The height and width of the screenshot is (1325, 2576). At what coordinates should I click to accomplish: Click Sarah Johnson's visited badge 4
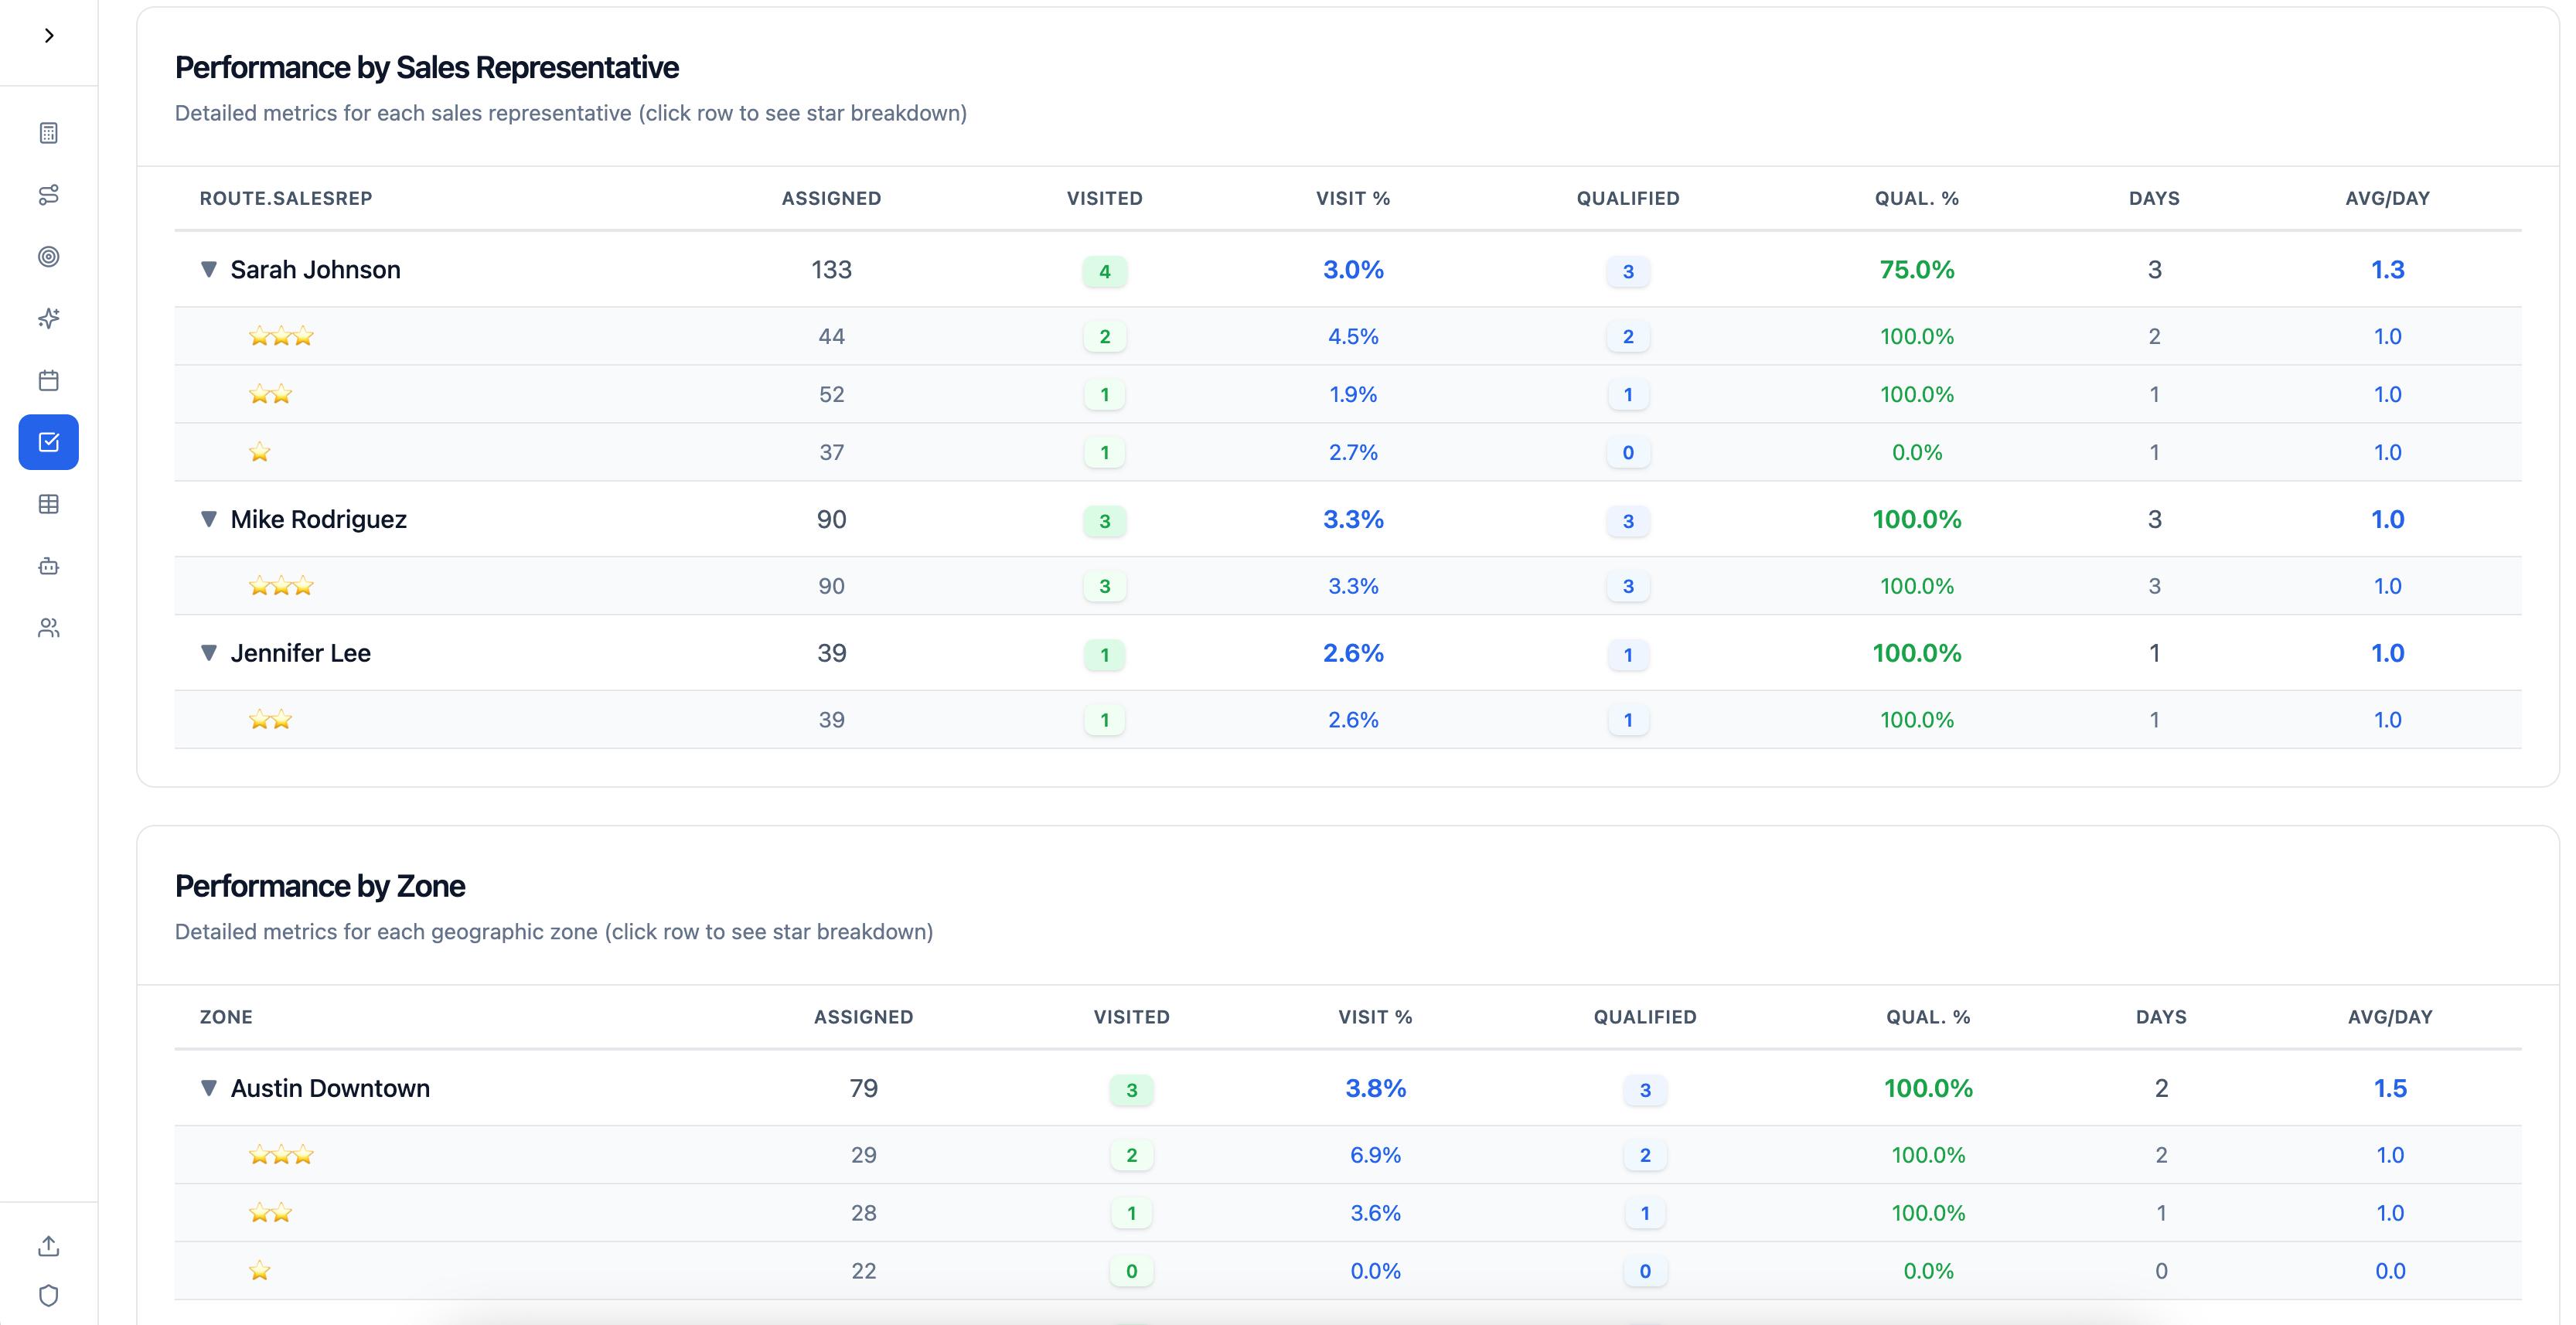click(x=1104, y=271)
